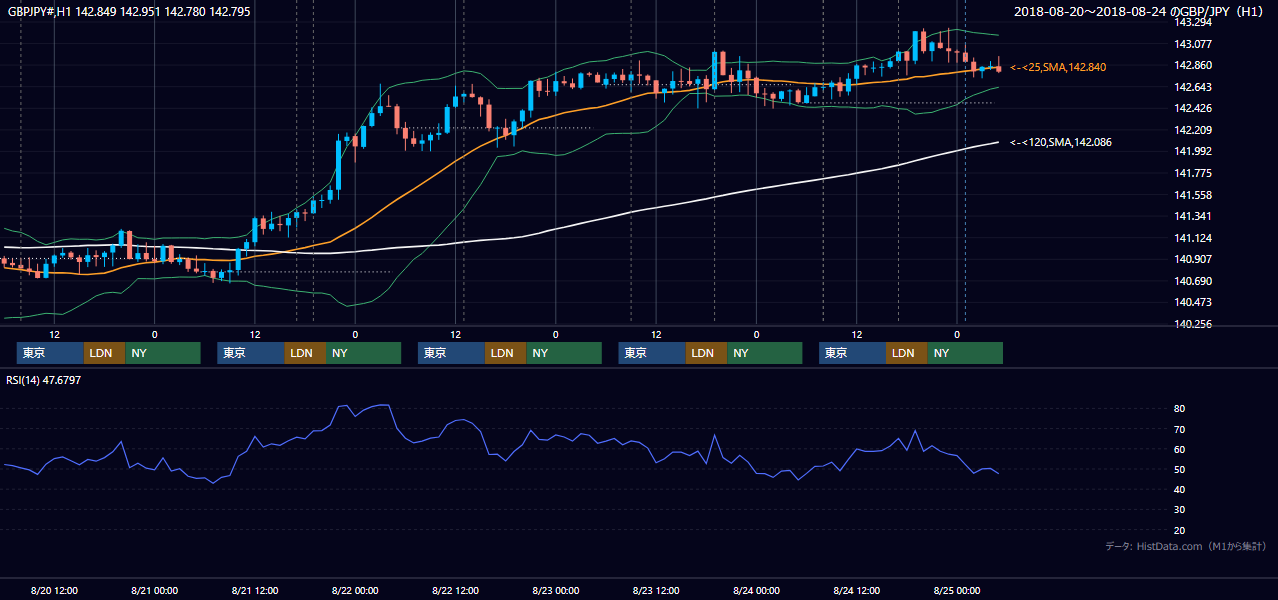The image size is (1278, 600).
Task: Click RSI axis level 50
Action: (x=1180, y=469)
